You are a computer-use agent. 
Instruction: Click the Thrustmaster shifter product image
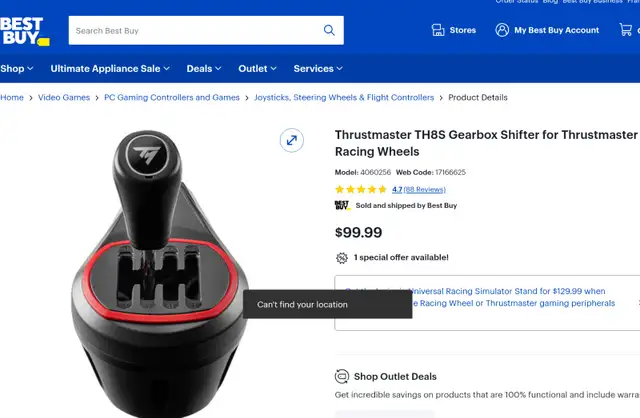click(159, 273)
